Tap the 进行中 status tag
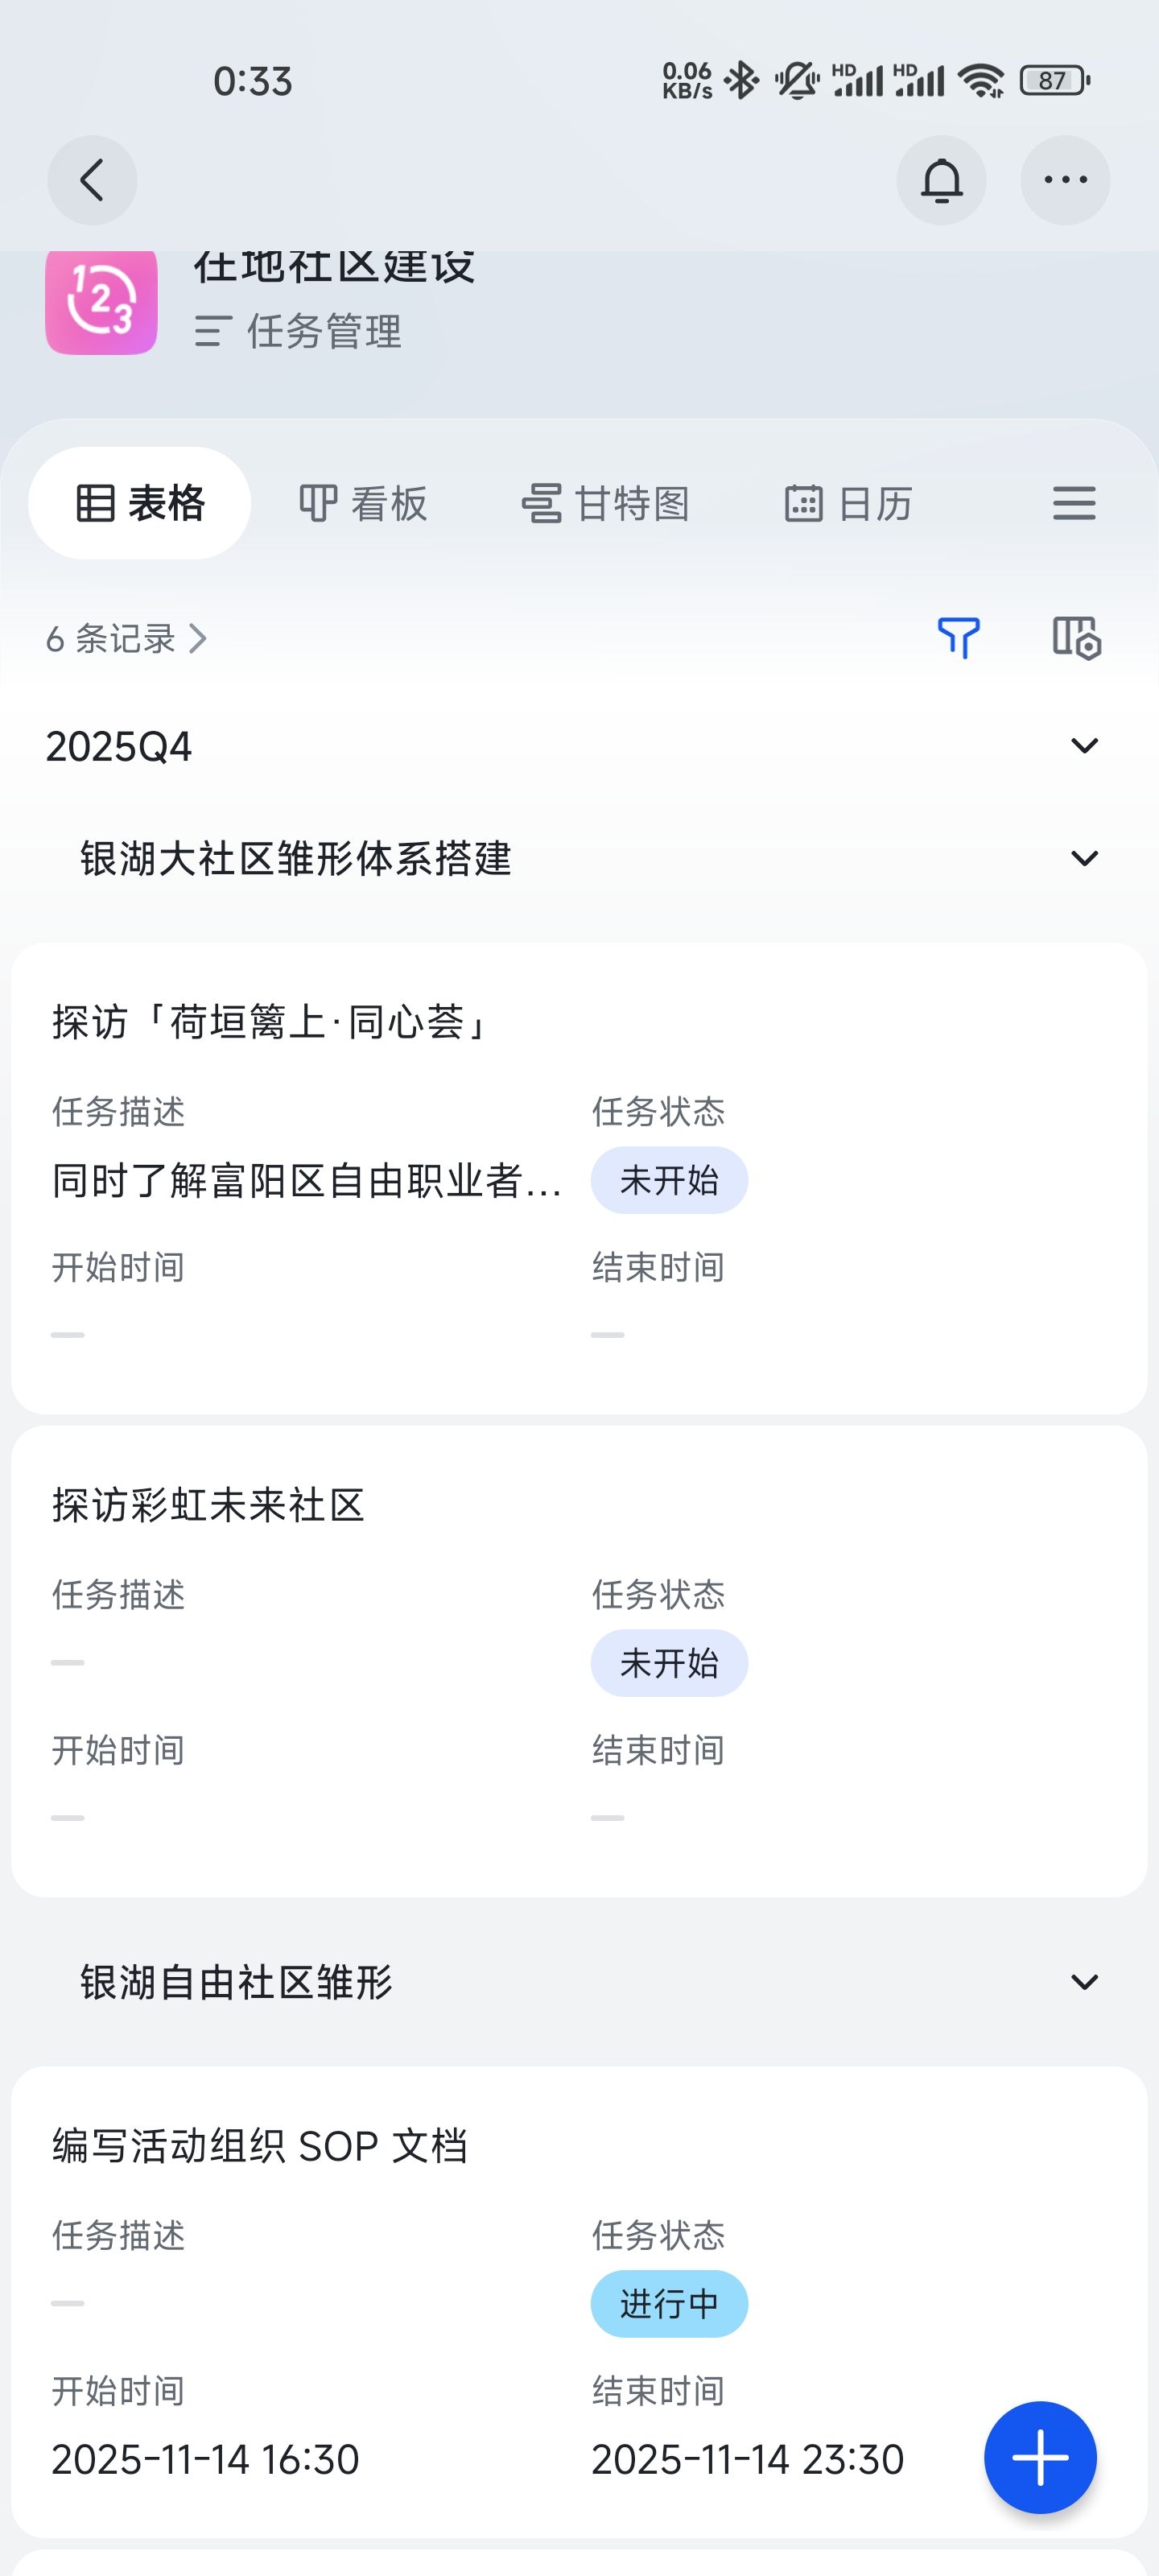Screen dimensions: 1159x2576 (x=669, y=2304)
